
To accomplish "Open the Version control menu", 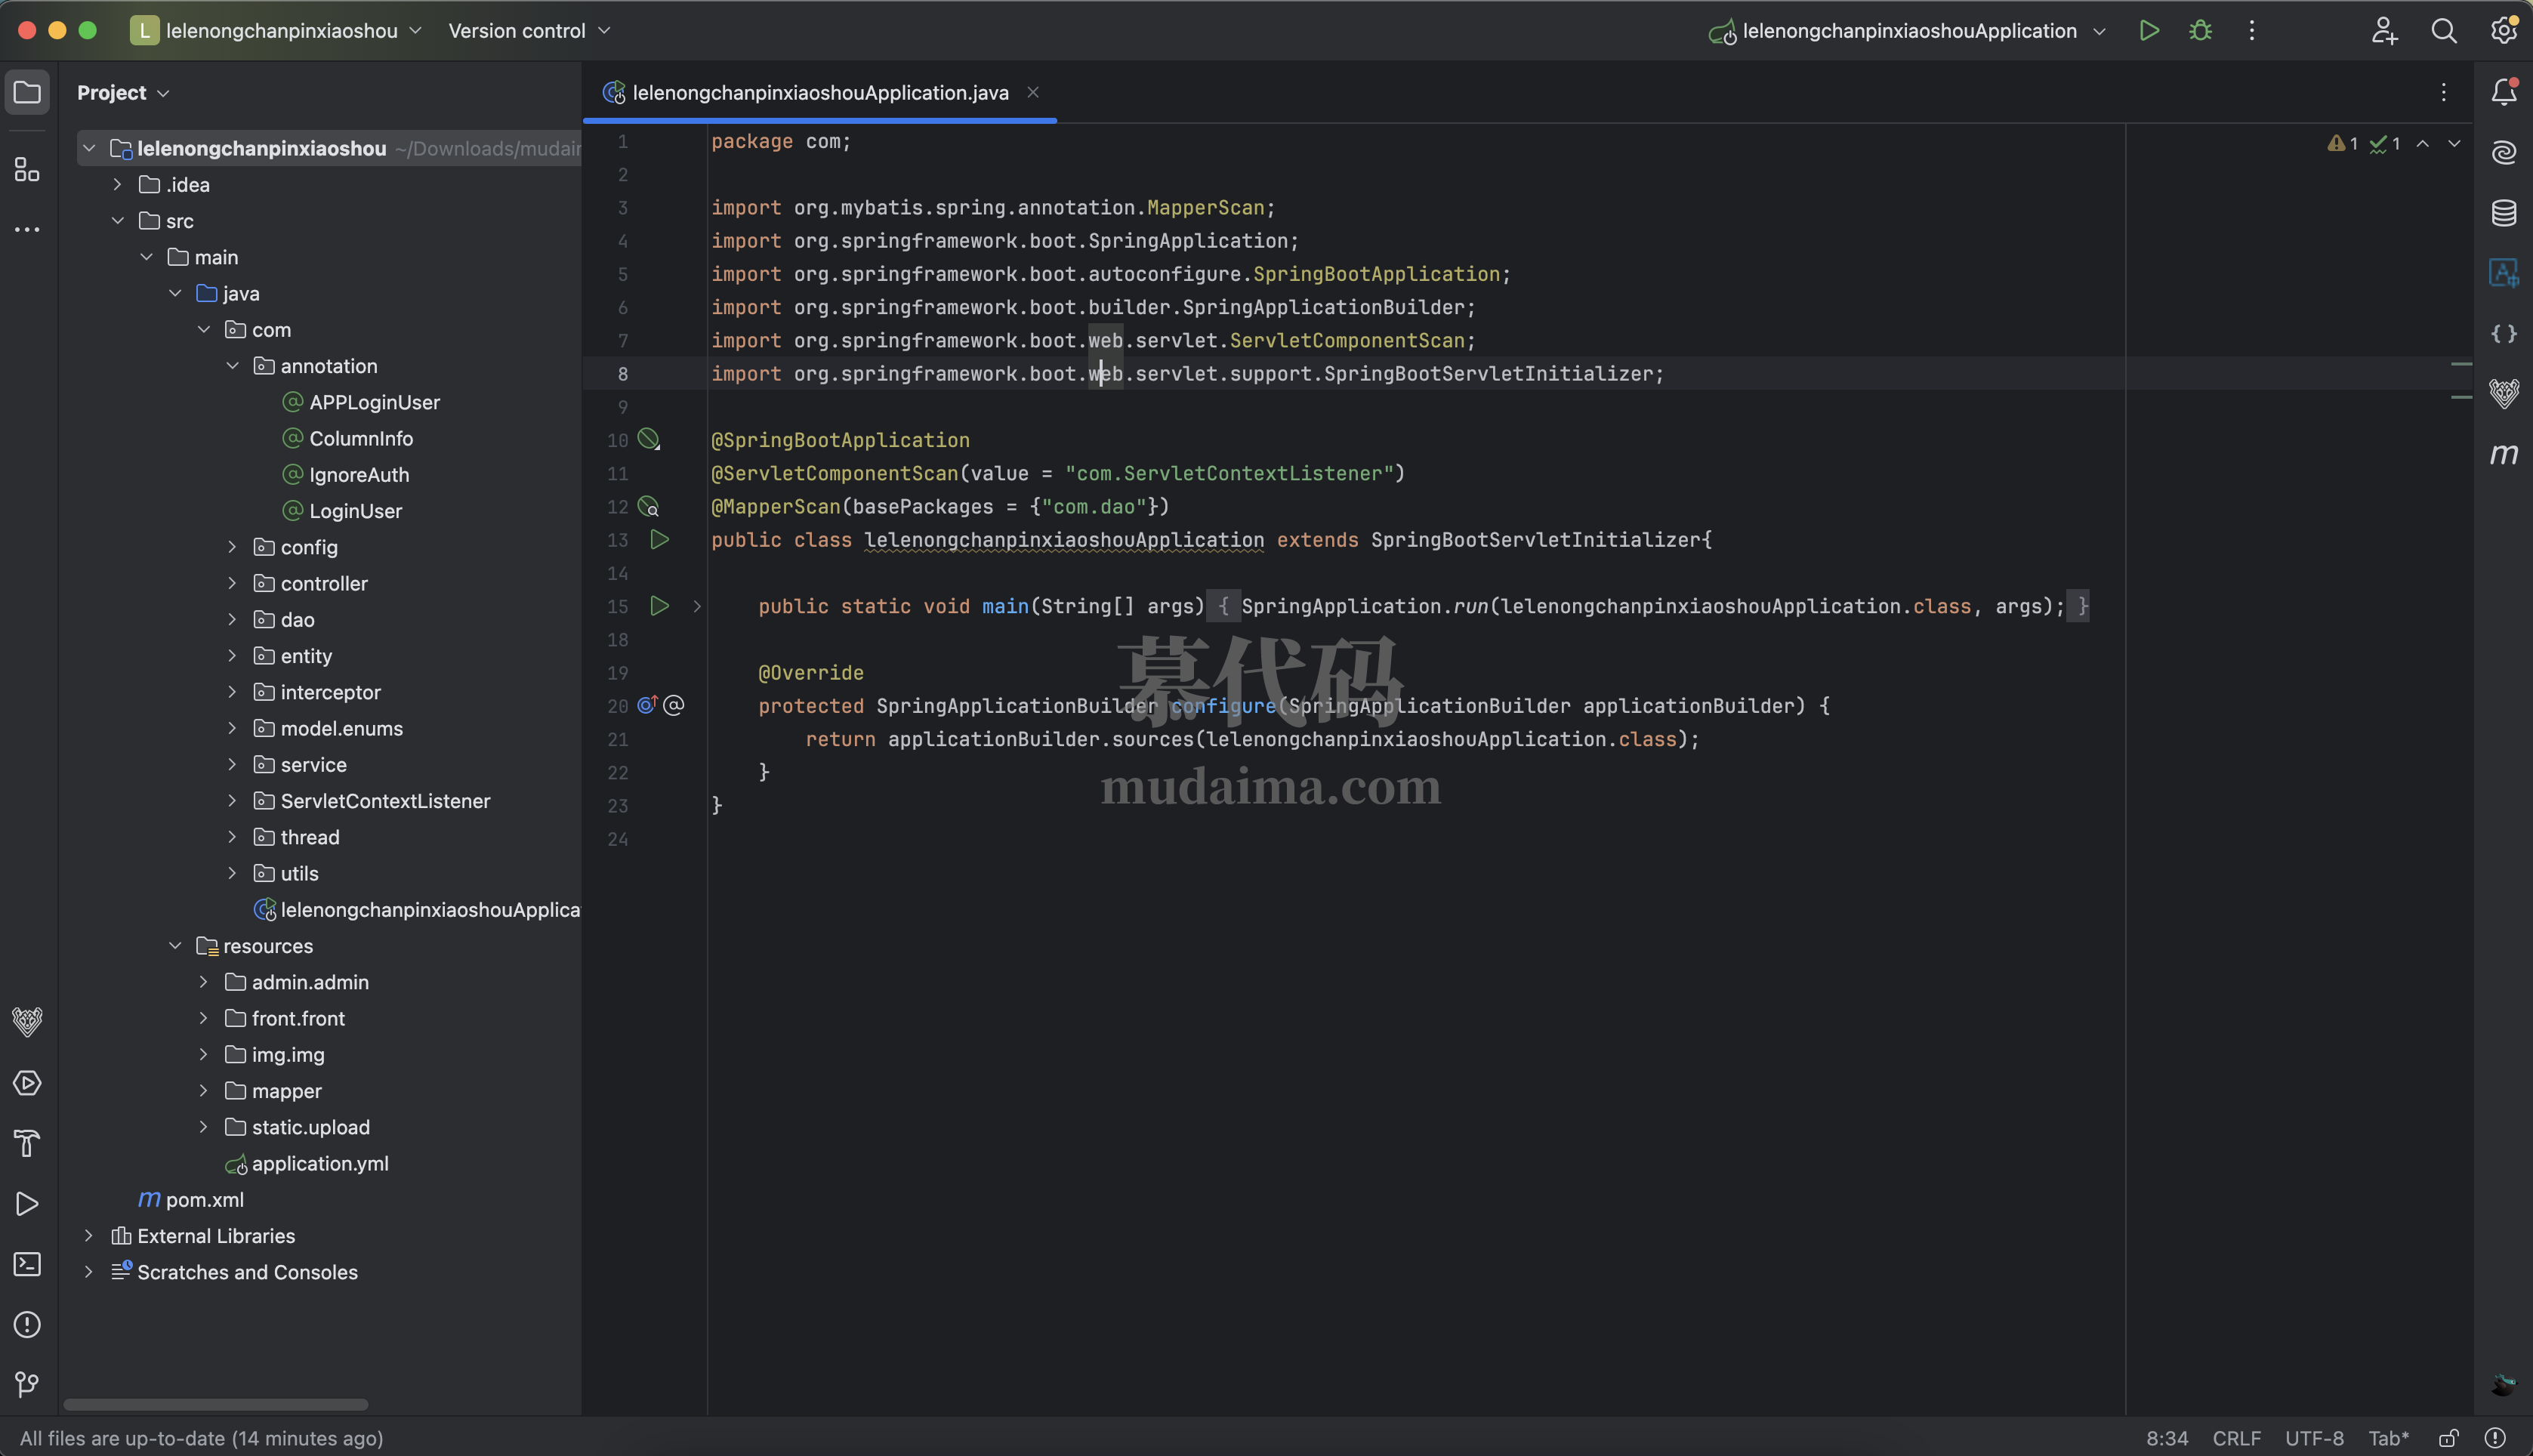I will click(528, 31).
